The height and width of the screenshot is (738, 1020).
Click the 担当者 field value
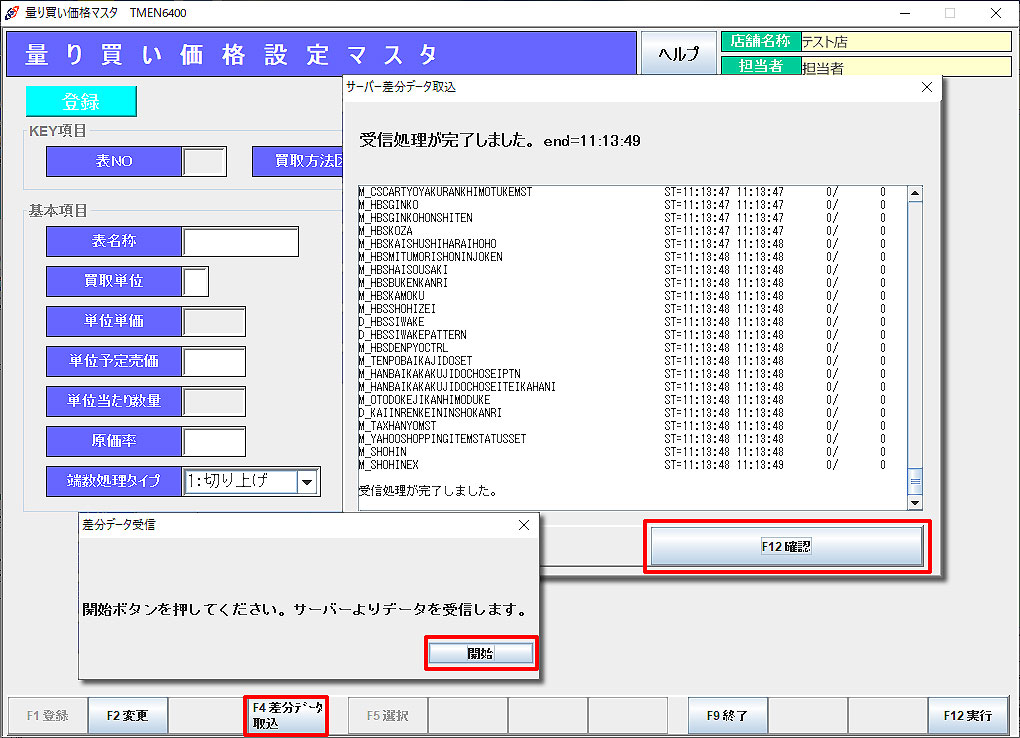(906, 67)
